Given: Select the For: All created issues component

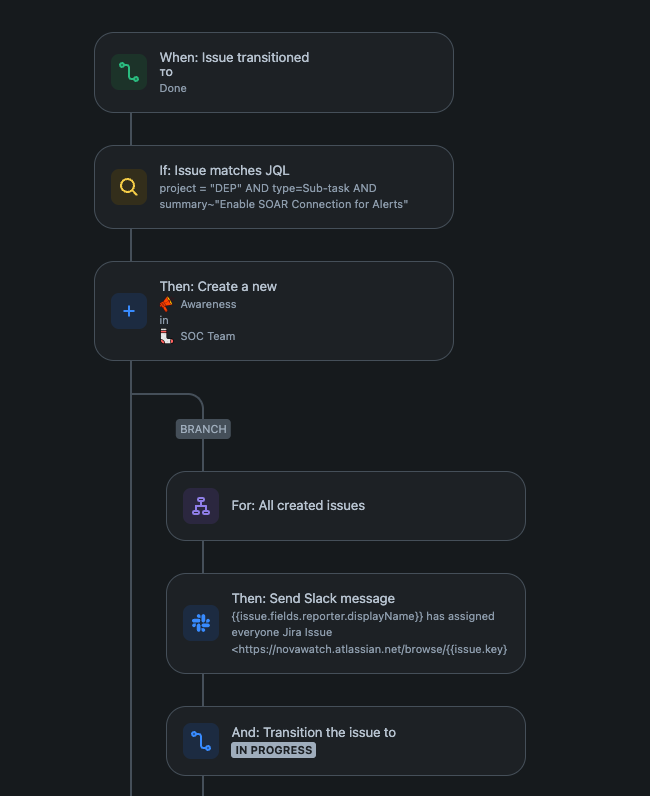Looking at the screenshot, I should (346, 506).
